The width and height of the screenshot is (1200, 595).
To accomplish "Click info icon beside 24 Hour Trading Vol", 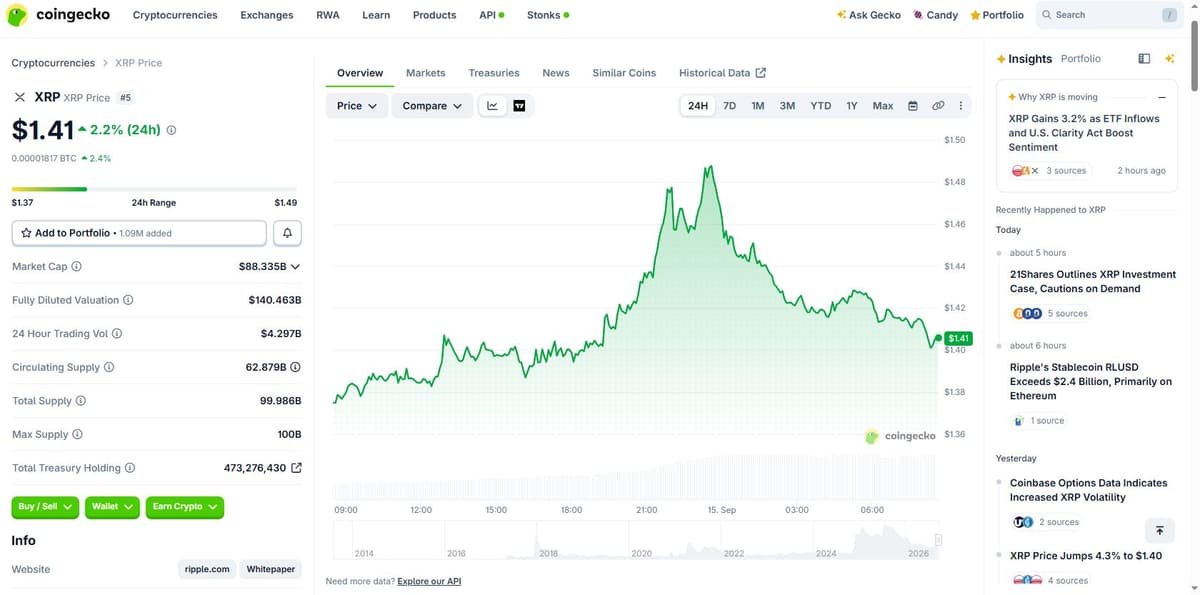I will tap(117, 334).
